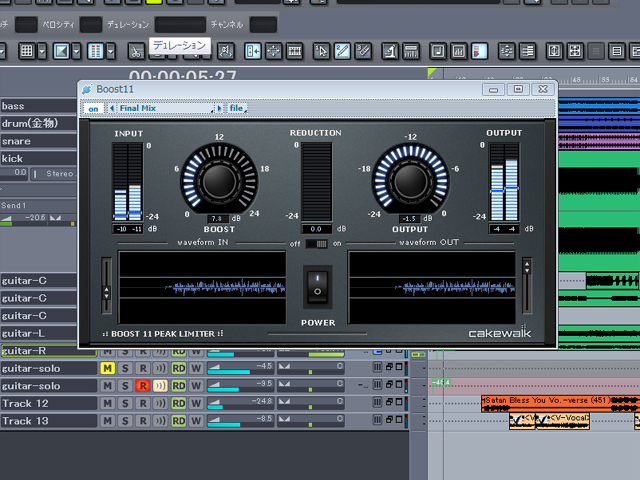Go to previous Boost11 preset arrow
The width and height of the screenshot is (640, 480).
point(112,108)
